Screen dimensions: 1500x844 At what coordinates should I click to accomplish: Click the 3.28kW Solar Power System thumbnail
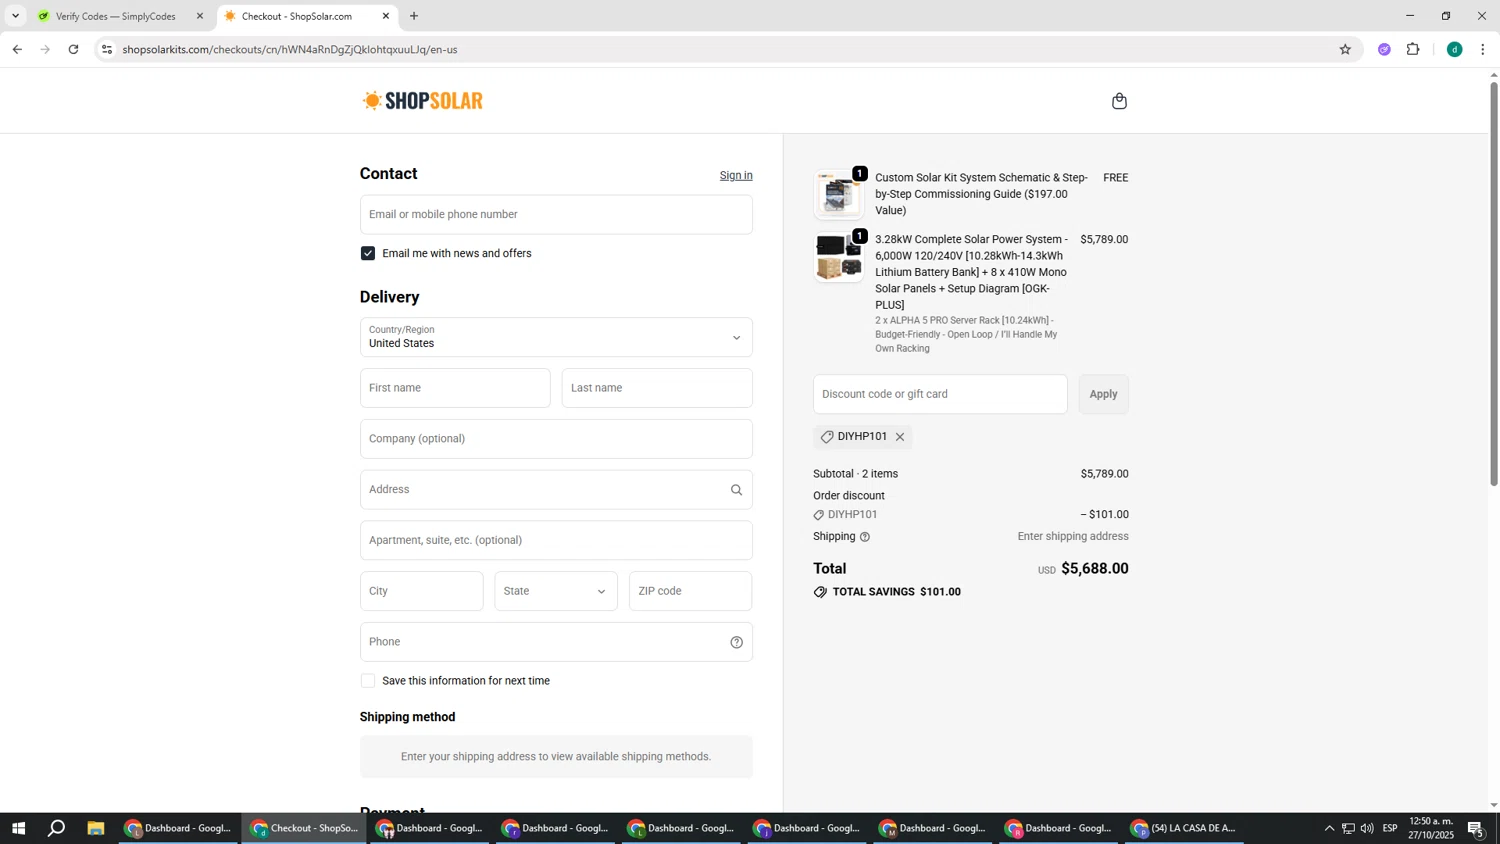839,257
